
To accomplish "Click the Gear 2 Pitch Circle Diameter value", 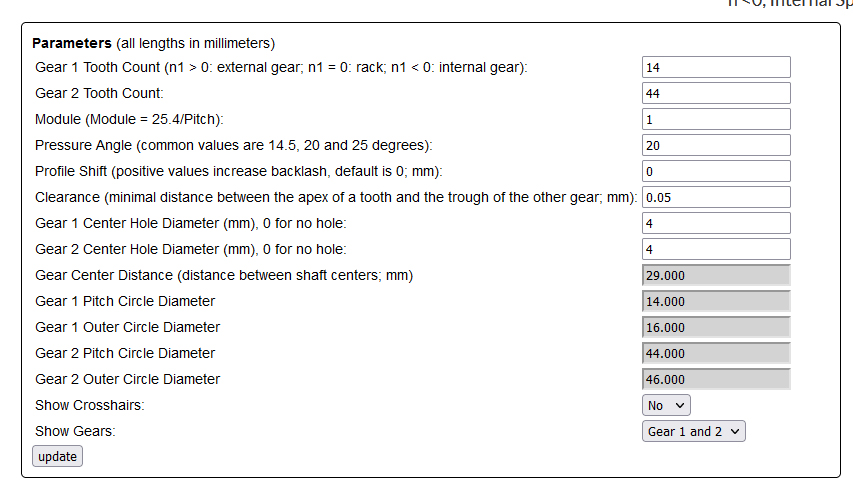I will pyautogui.click(x=716, y=353).
